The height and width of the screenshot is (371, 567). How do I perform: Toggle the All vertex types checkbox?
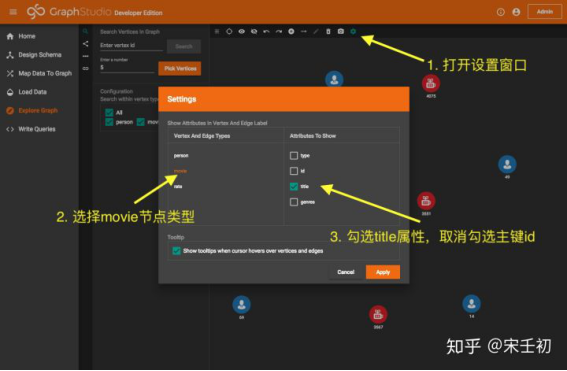click(x=109, y=112)
